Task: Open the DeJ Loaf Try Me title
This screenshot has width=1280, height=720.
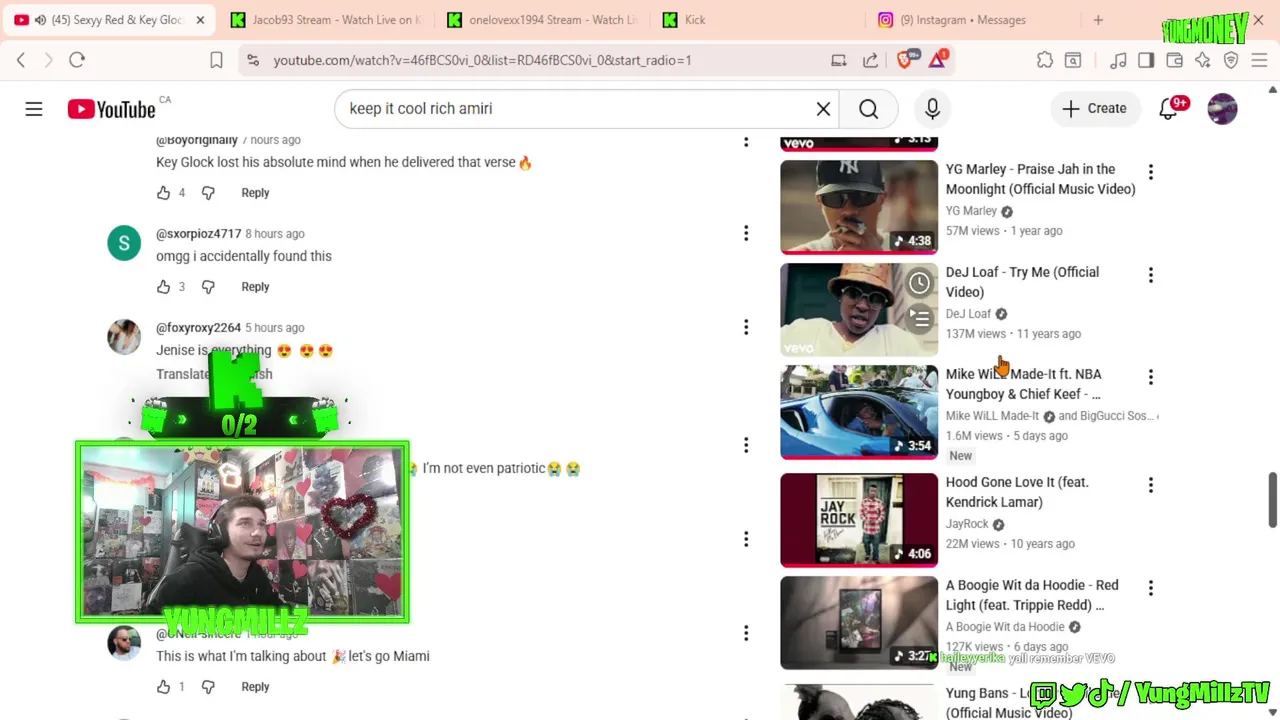Action: pyautogui.click(x=1022, y=282)
